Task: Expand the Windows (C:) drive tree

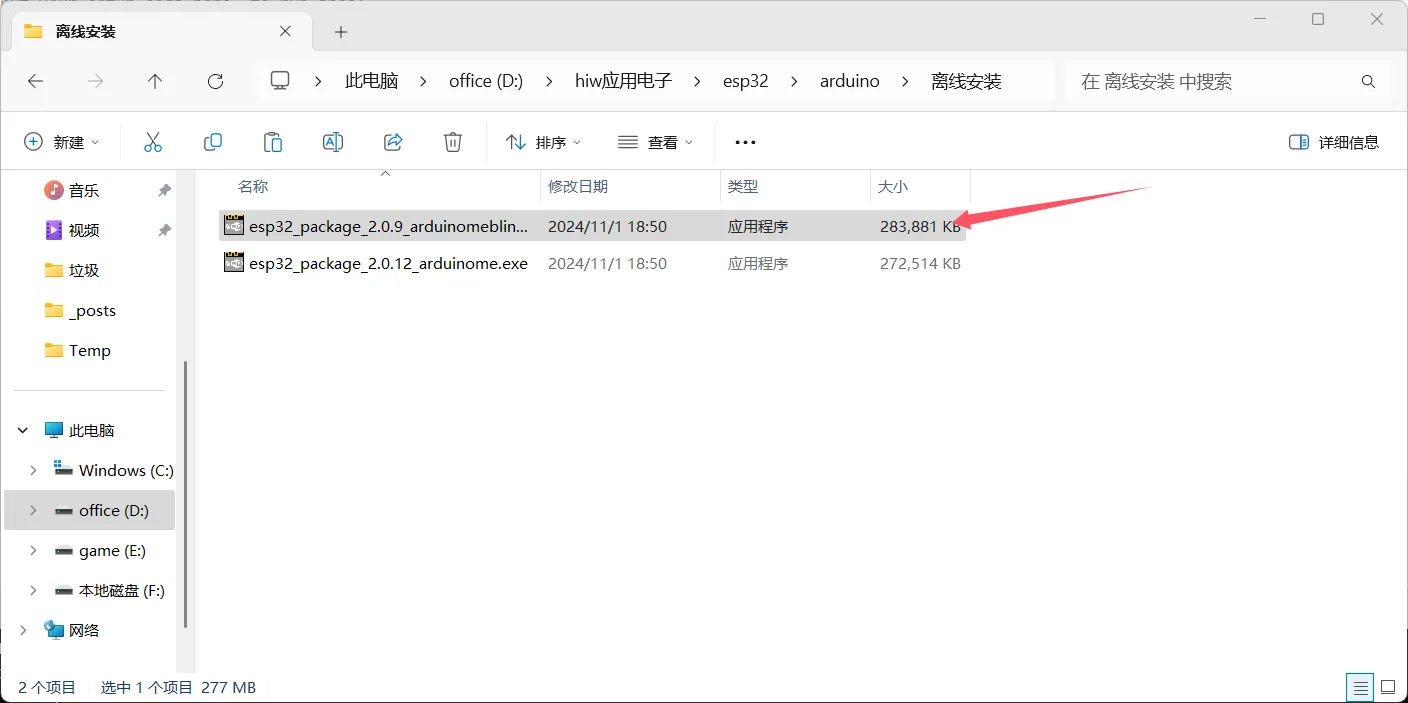Action: coord(33,470)
